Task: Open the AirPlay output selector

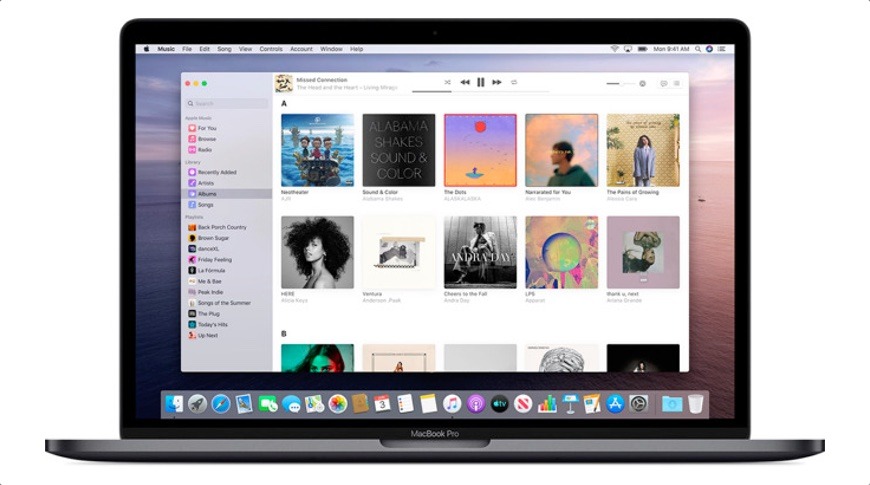Action: 643,84
